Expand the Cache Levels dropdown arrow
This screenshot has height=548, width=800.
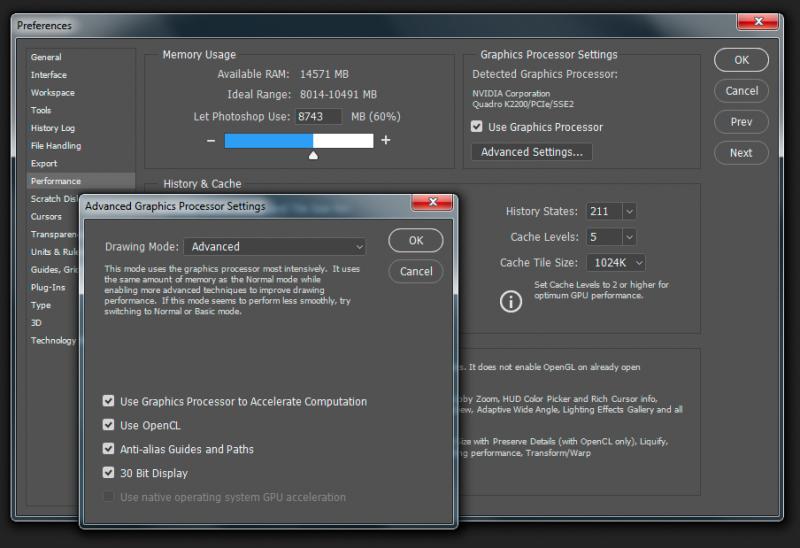[x=629, y=237]
